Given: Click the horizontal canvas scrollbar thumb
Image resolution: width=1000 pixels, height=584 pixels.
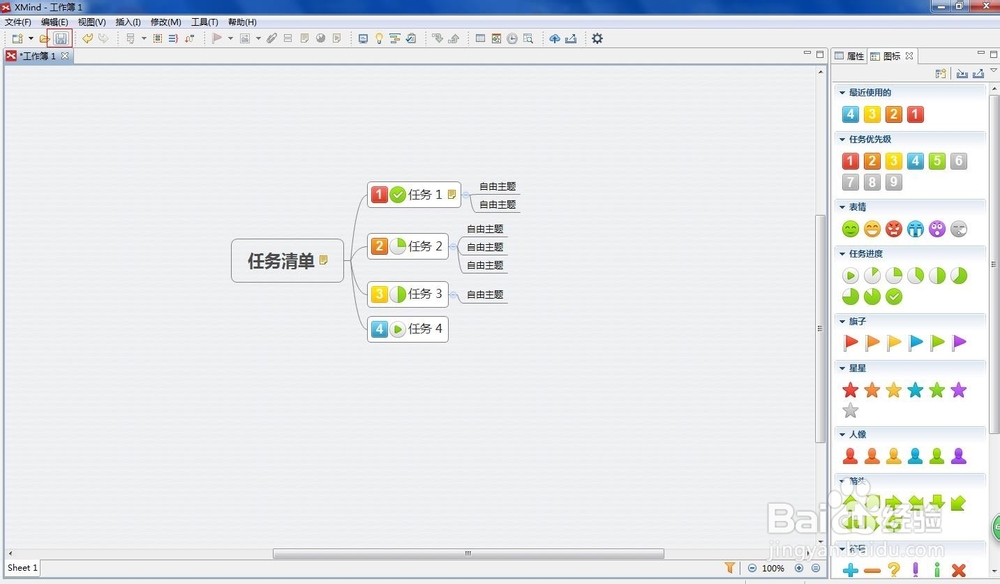Looking at the screenshot, I should point(468,553).
